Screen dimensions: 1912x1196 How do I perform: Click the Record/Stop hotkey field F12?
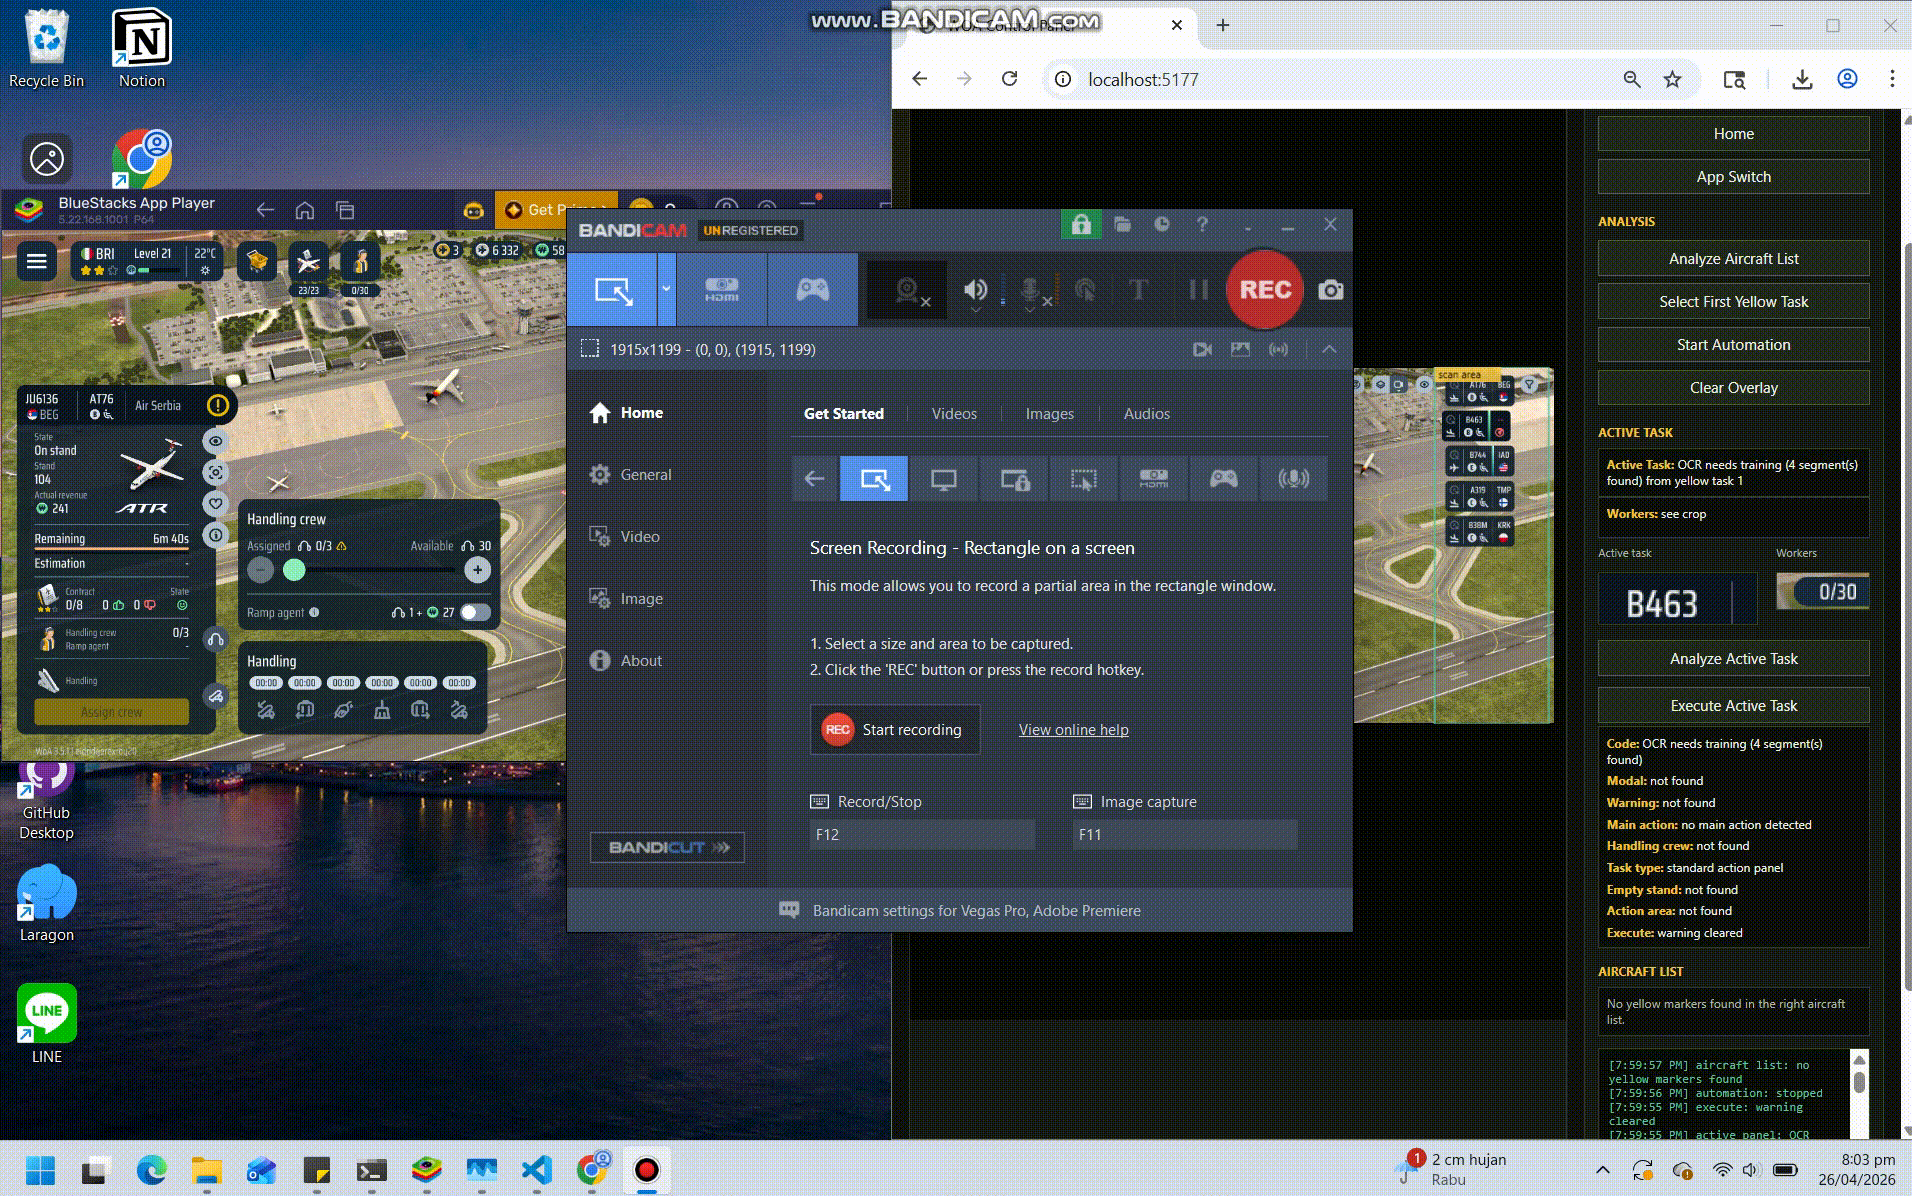pos(922,835)
